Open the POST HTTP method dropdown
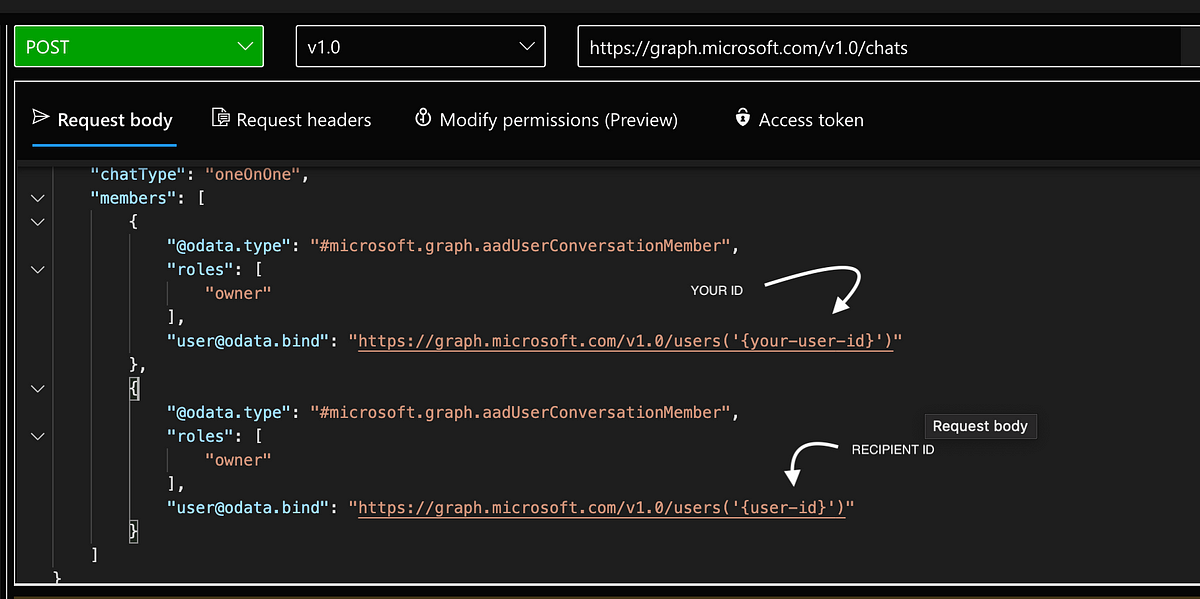The width and height of the screenshot is (1200, 599). 139,46
